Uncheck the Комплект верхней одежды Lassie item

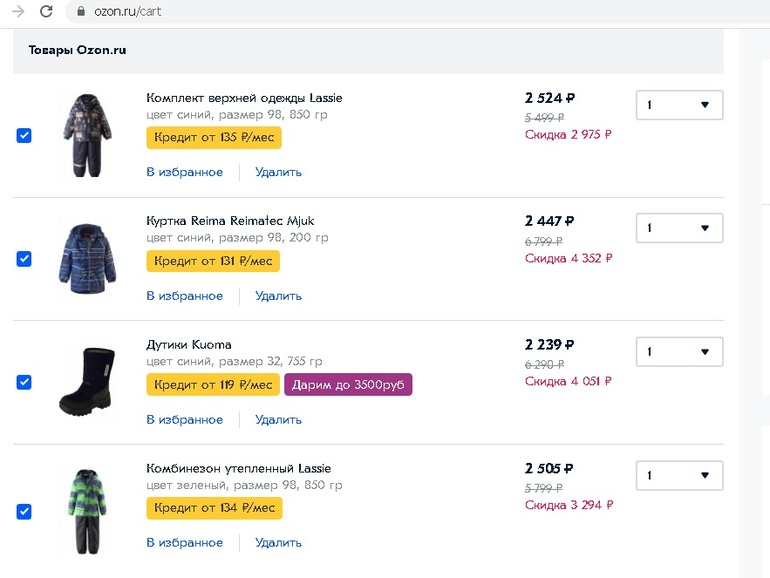click(24, 135)
